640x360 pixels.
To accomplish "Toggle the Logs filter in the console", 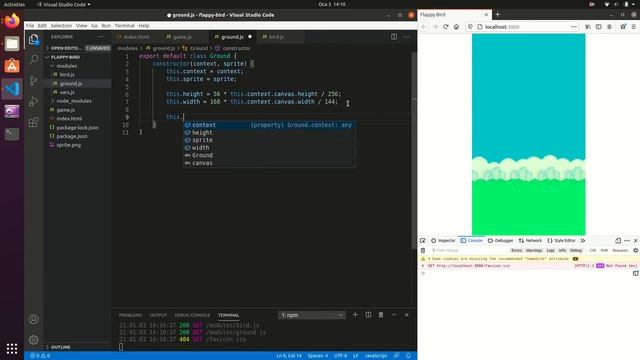I will pos(551,250).
